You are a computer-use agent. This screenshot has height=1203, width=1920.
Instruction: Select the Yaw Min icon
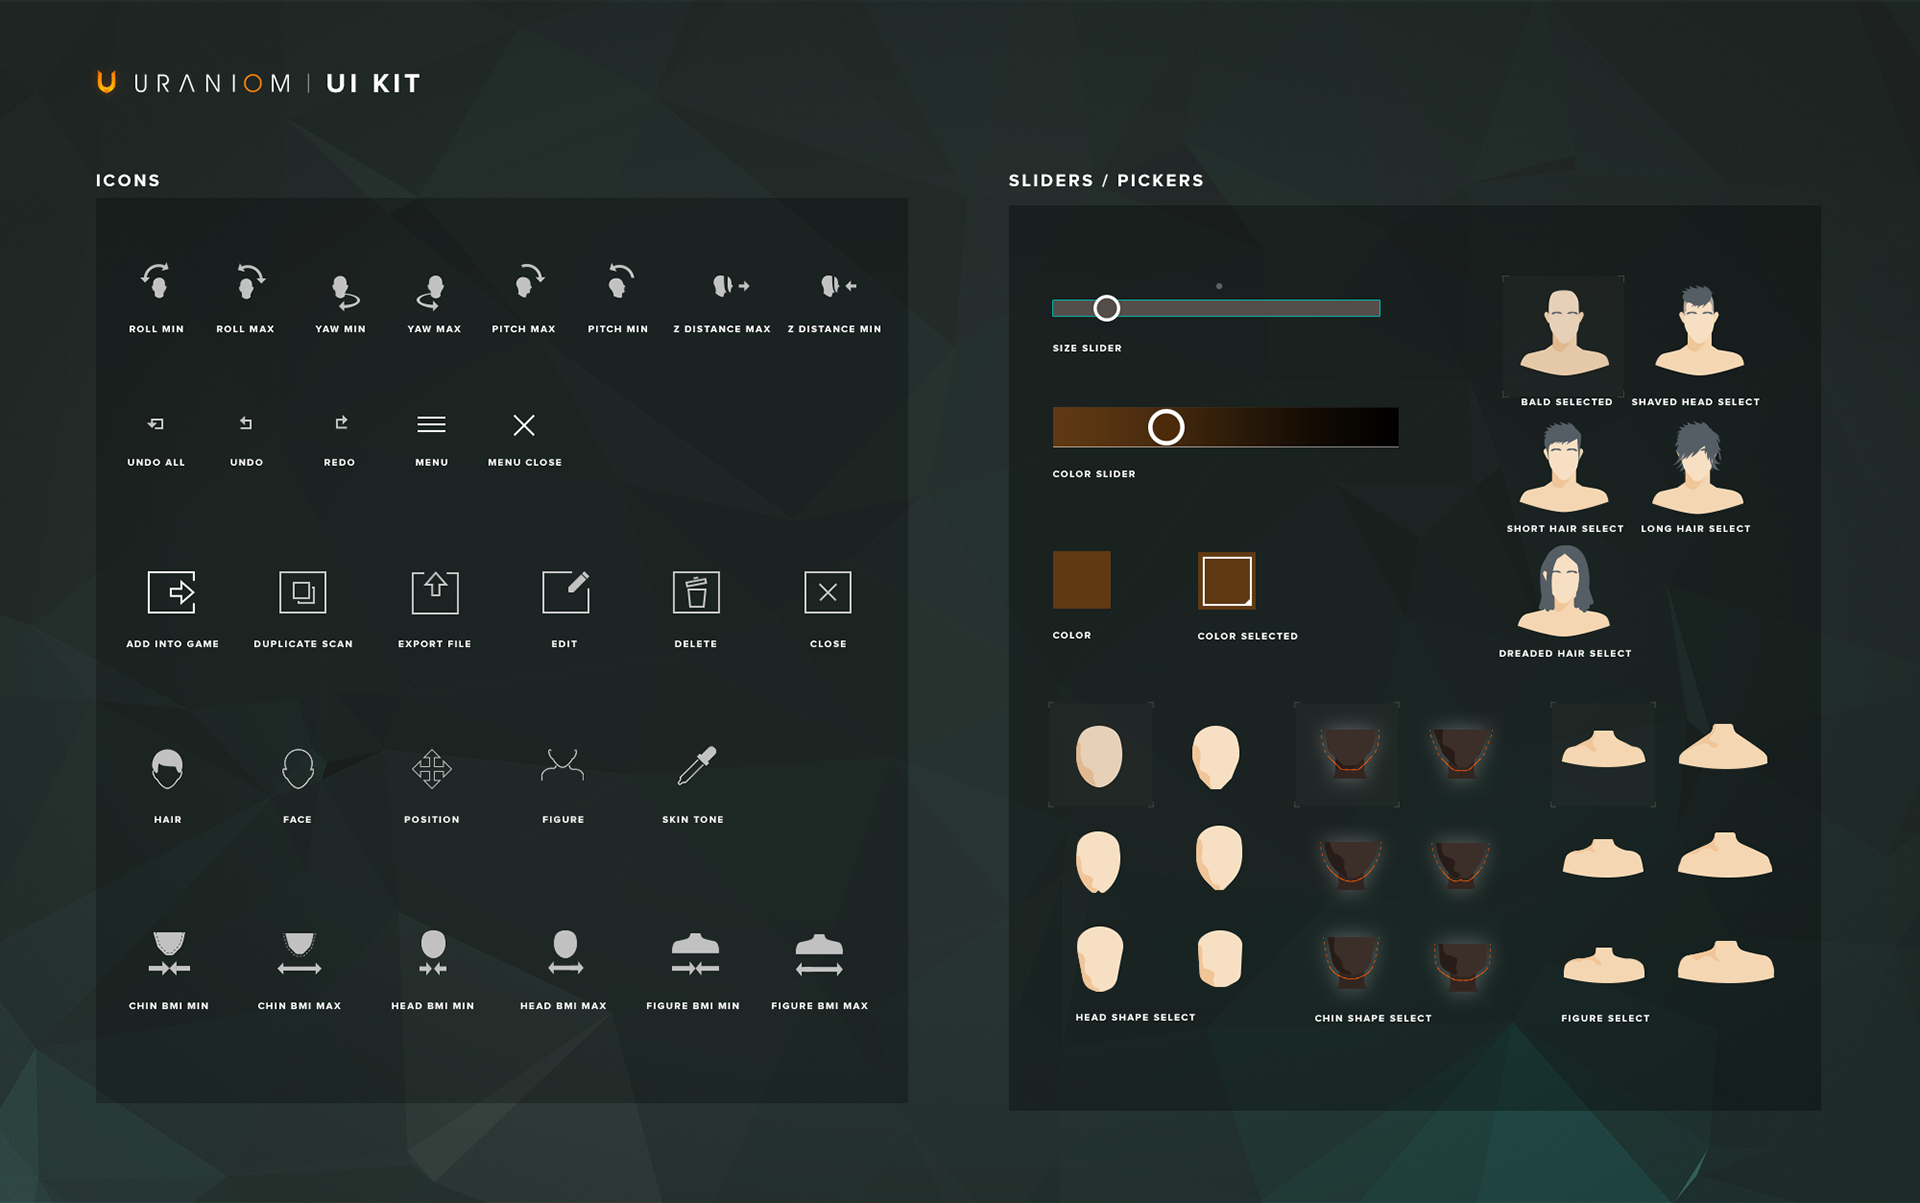(x=344, y=292)
